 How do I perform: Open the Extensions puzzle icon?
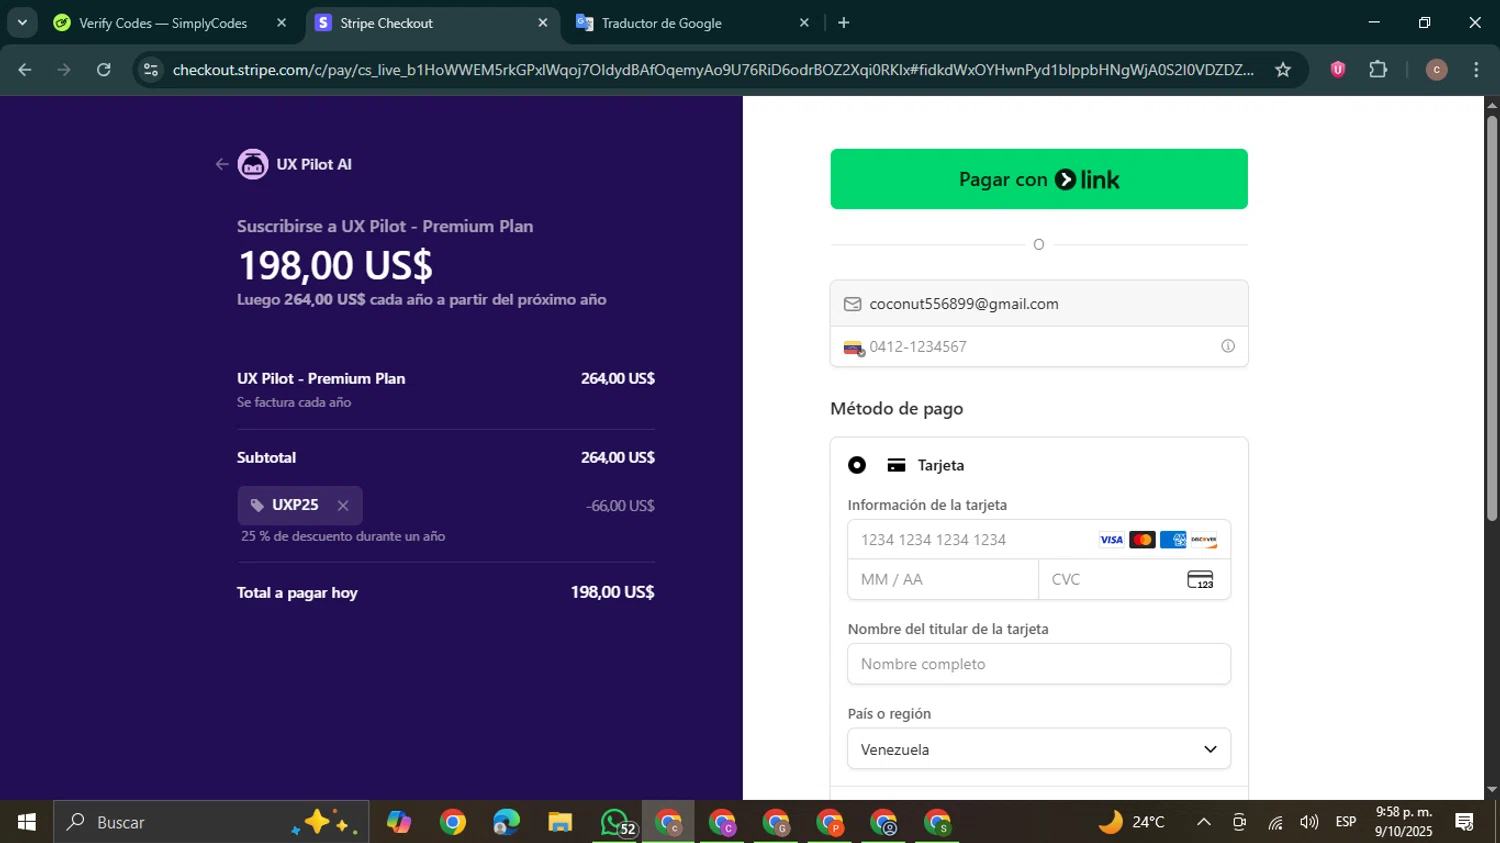point(1378,69)
